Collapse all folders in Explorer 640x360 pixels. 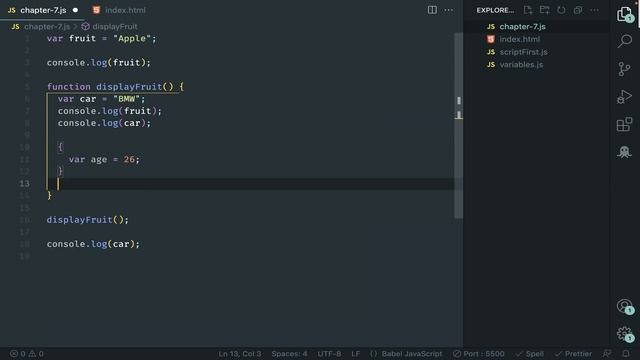[x=578, y=10]
